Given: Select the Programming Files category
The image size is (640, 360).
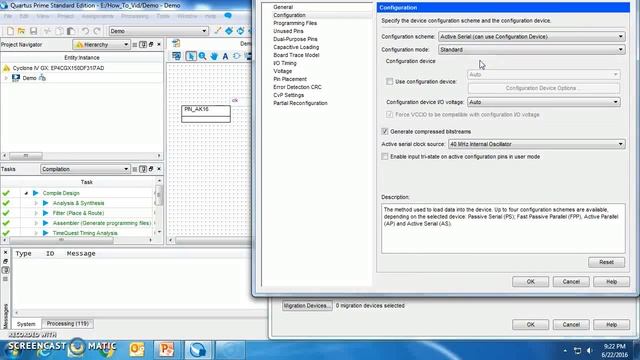Looking at the screenshot, I should (x=295, y=23).
